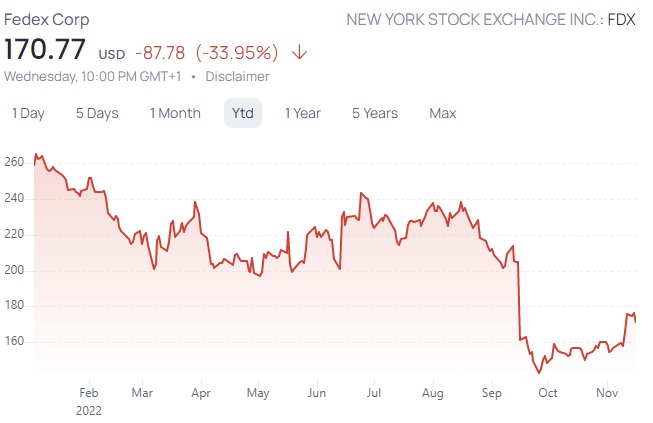Switch chart to Max range
The height and width of the screenshot is (423, 653).
click(x=442, y=113)
